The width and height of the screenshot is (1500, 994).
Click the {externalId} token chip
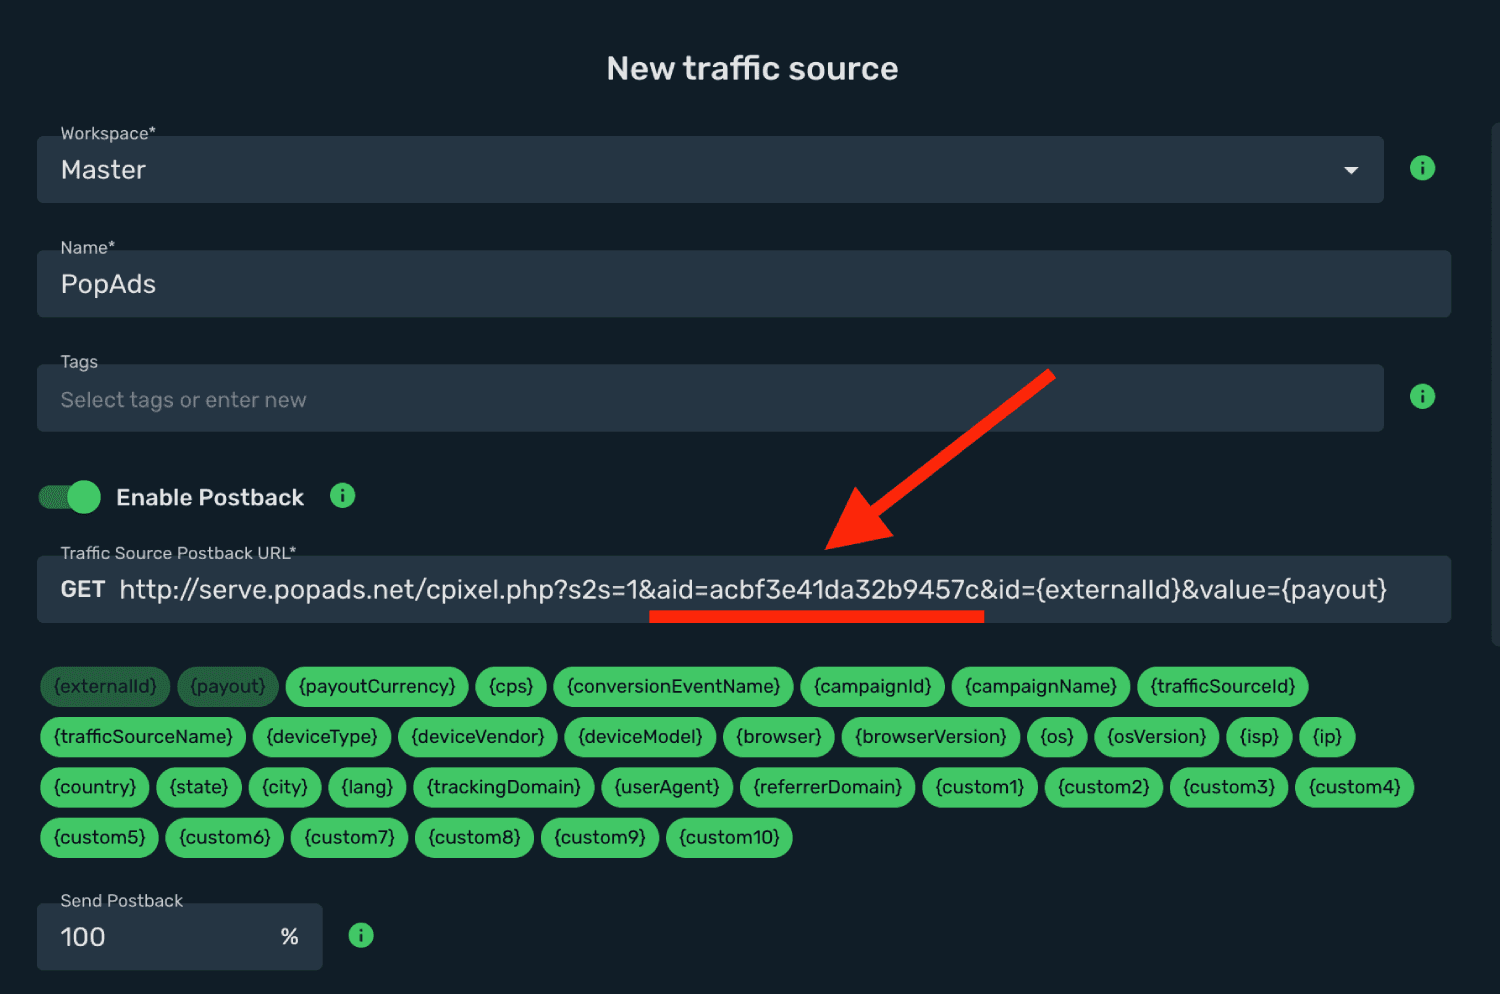105,686
